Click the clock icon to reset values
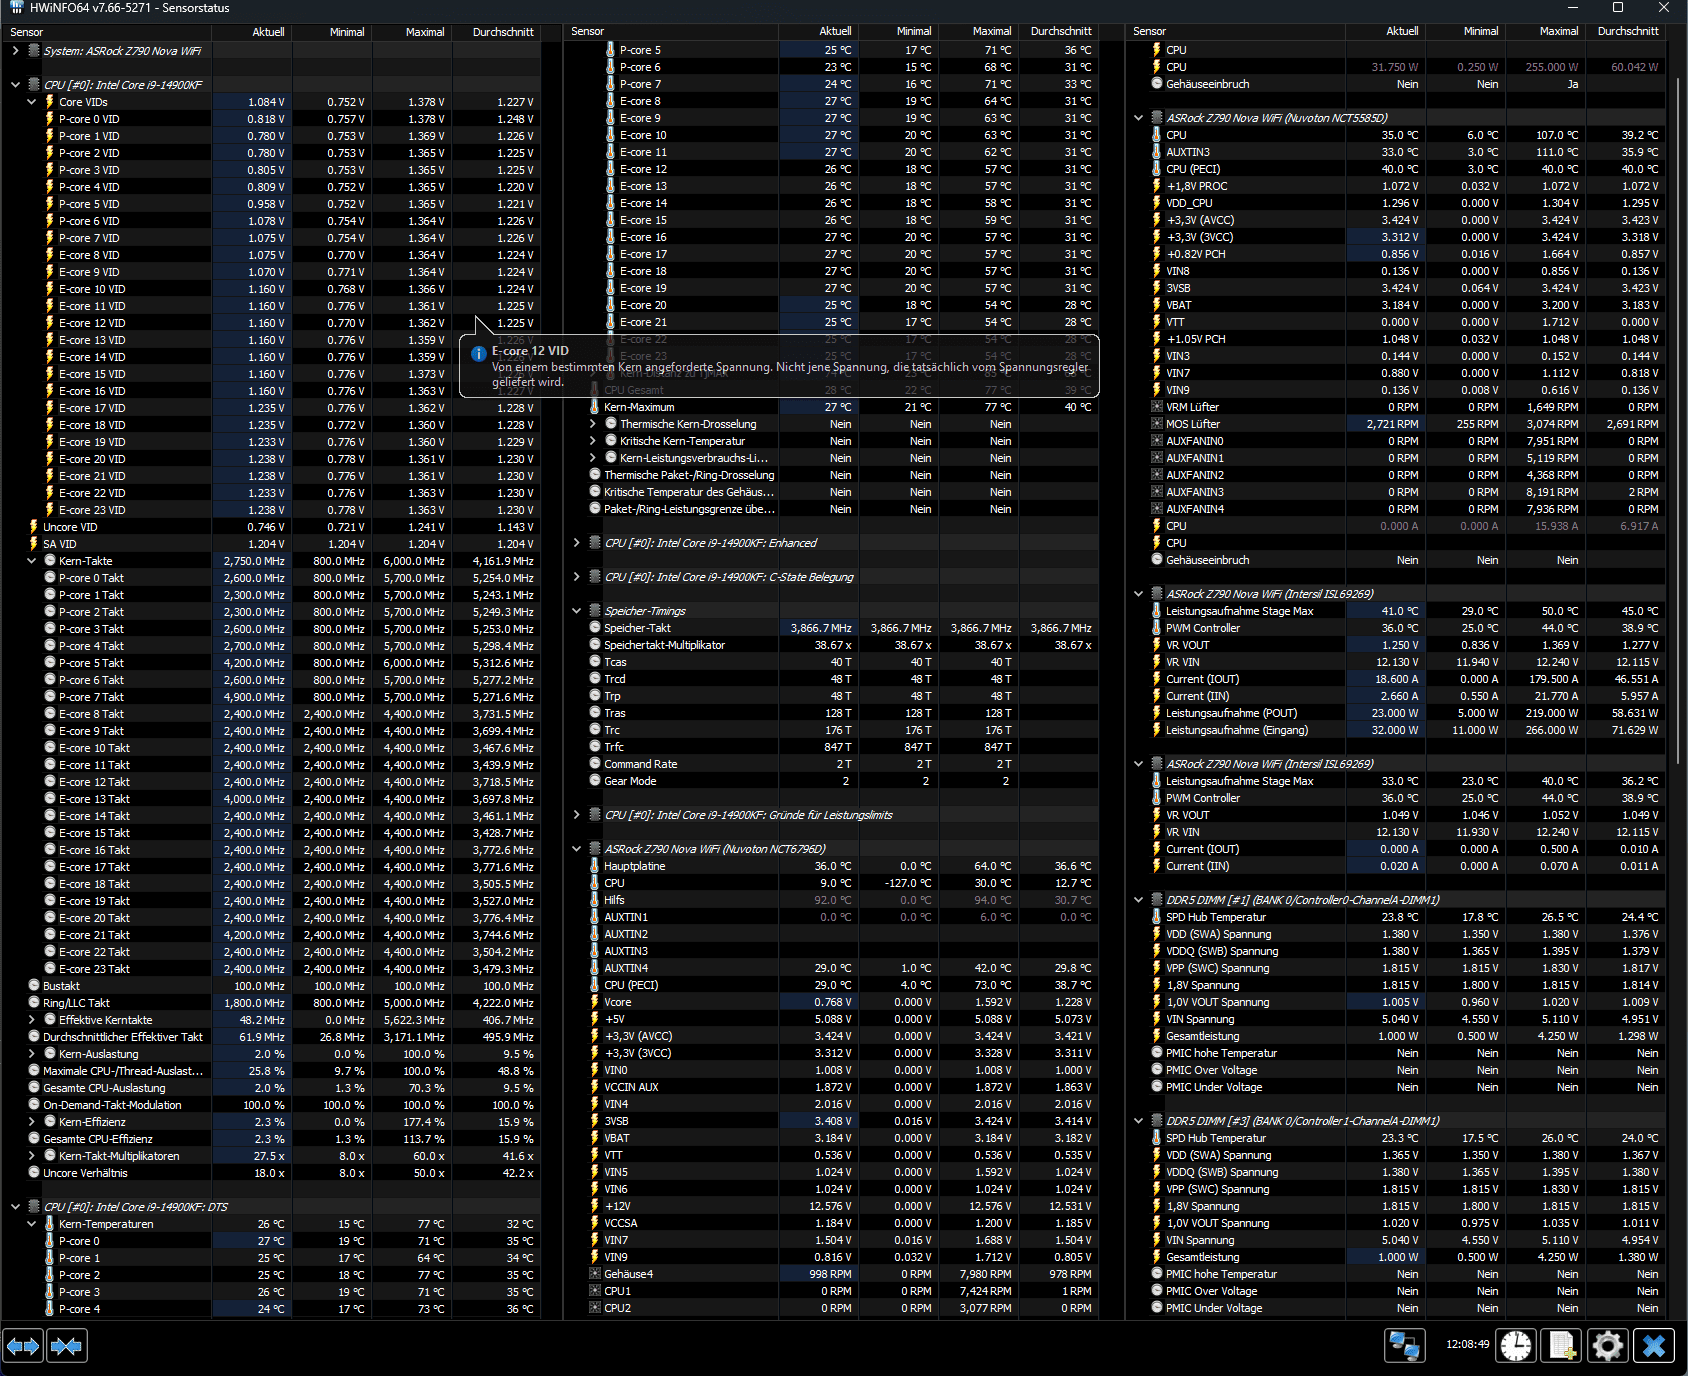Viewport: 1688px width, 1376px height. pos(1515,1346)
